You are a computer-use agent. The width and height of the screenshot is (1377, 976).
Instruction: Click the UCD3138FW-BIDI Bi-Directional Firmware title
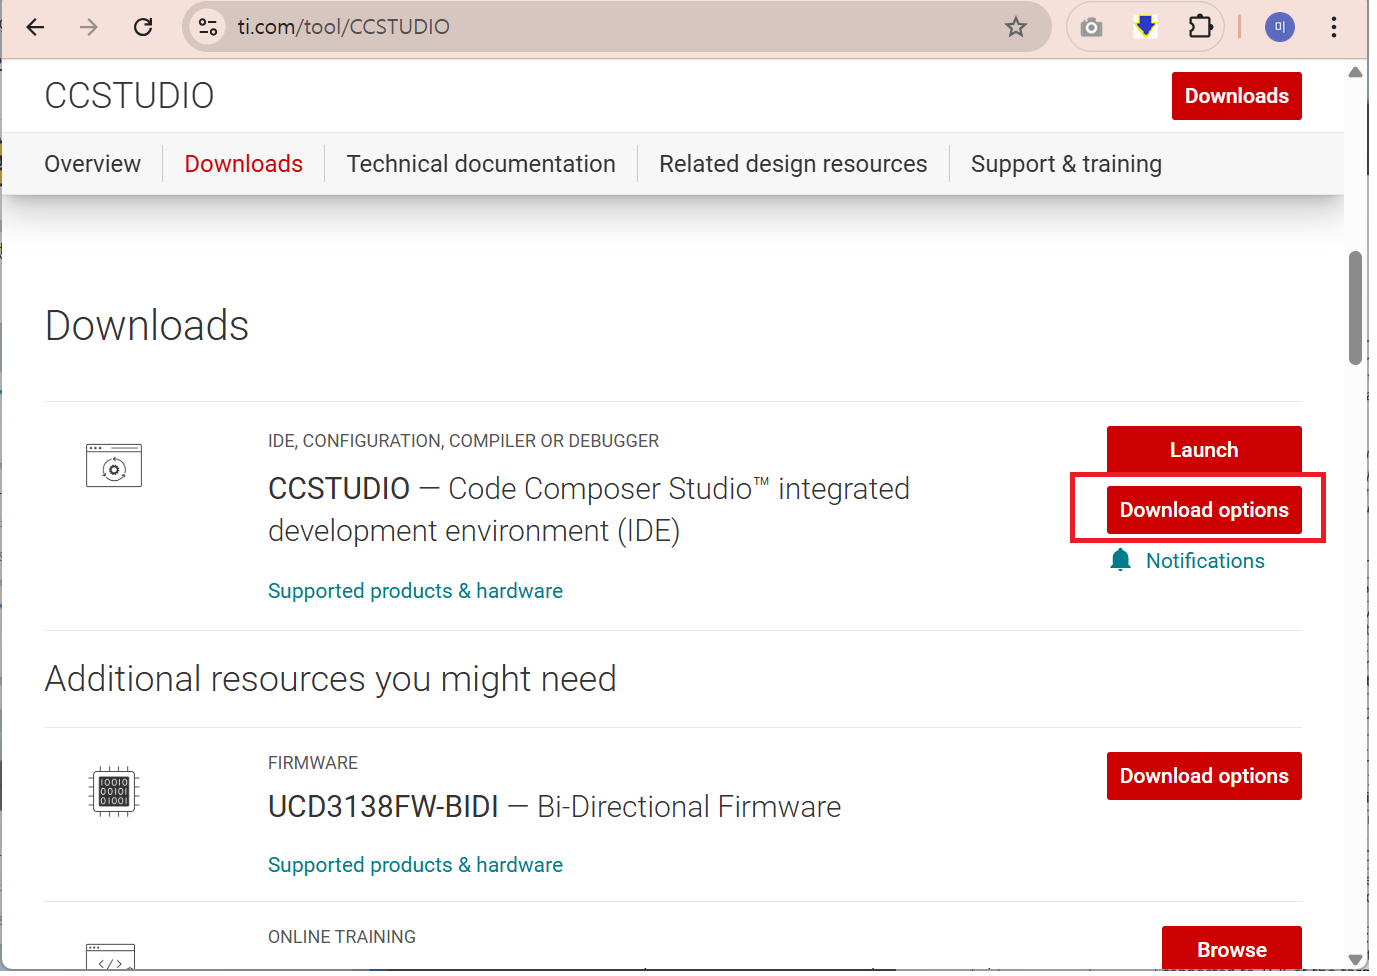pyautogui.click(x=554, y=807)
